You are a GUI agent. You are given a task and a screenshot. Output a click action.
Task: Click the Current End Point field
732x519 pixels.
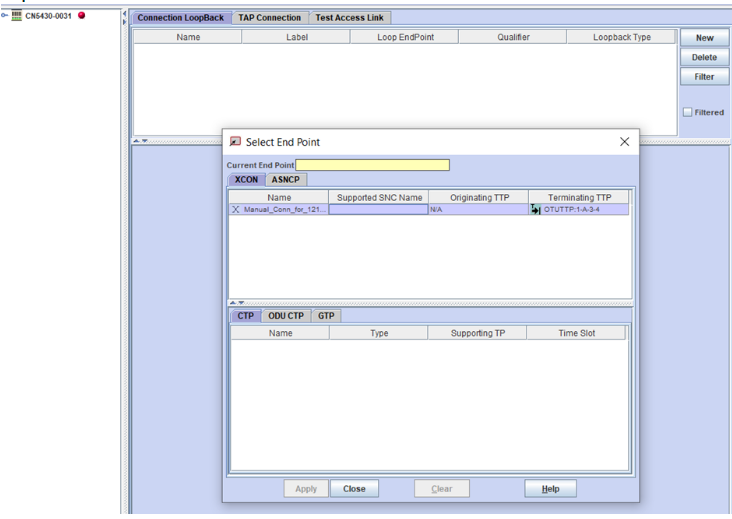click(372, 165)
